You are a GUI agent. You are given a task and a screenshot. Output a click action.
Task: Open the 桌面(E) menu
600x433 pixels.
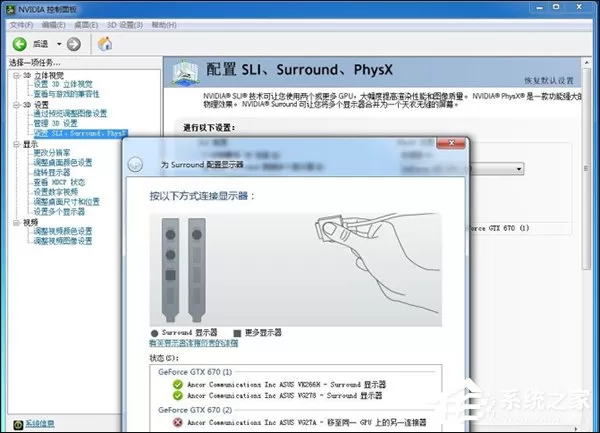(x=86, y=25)
